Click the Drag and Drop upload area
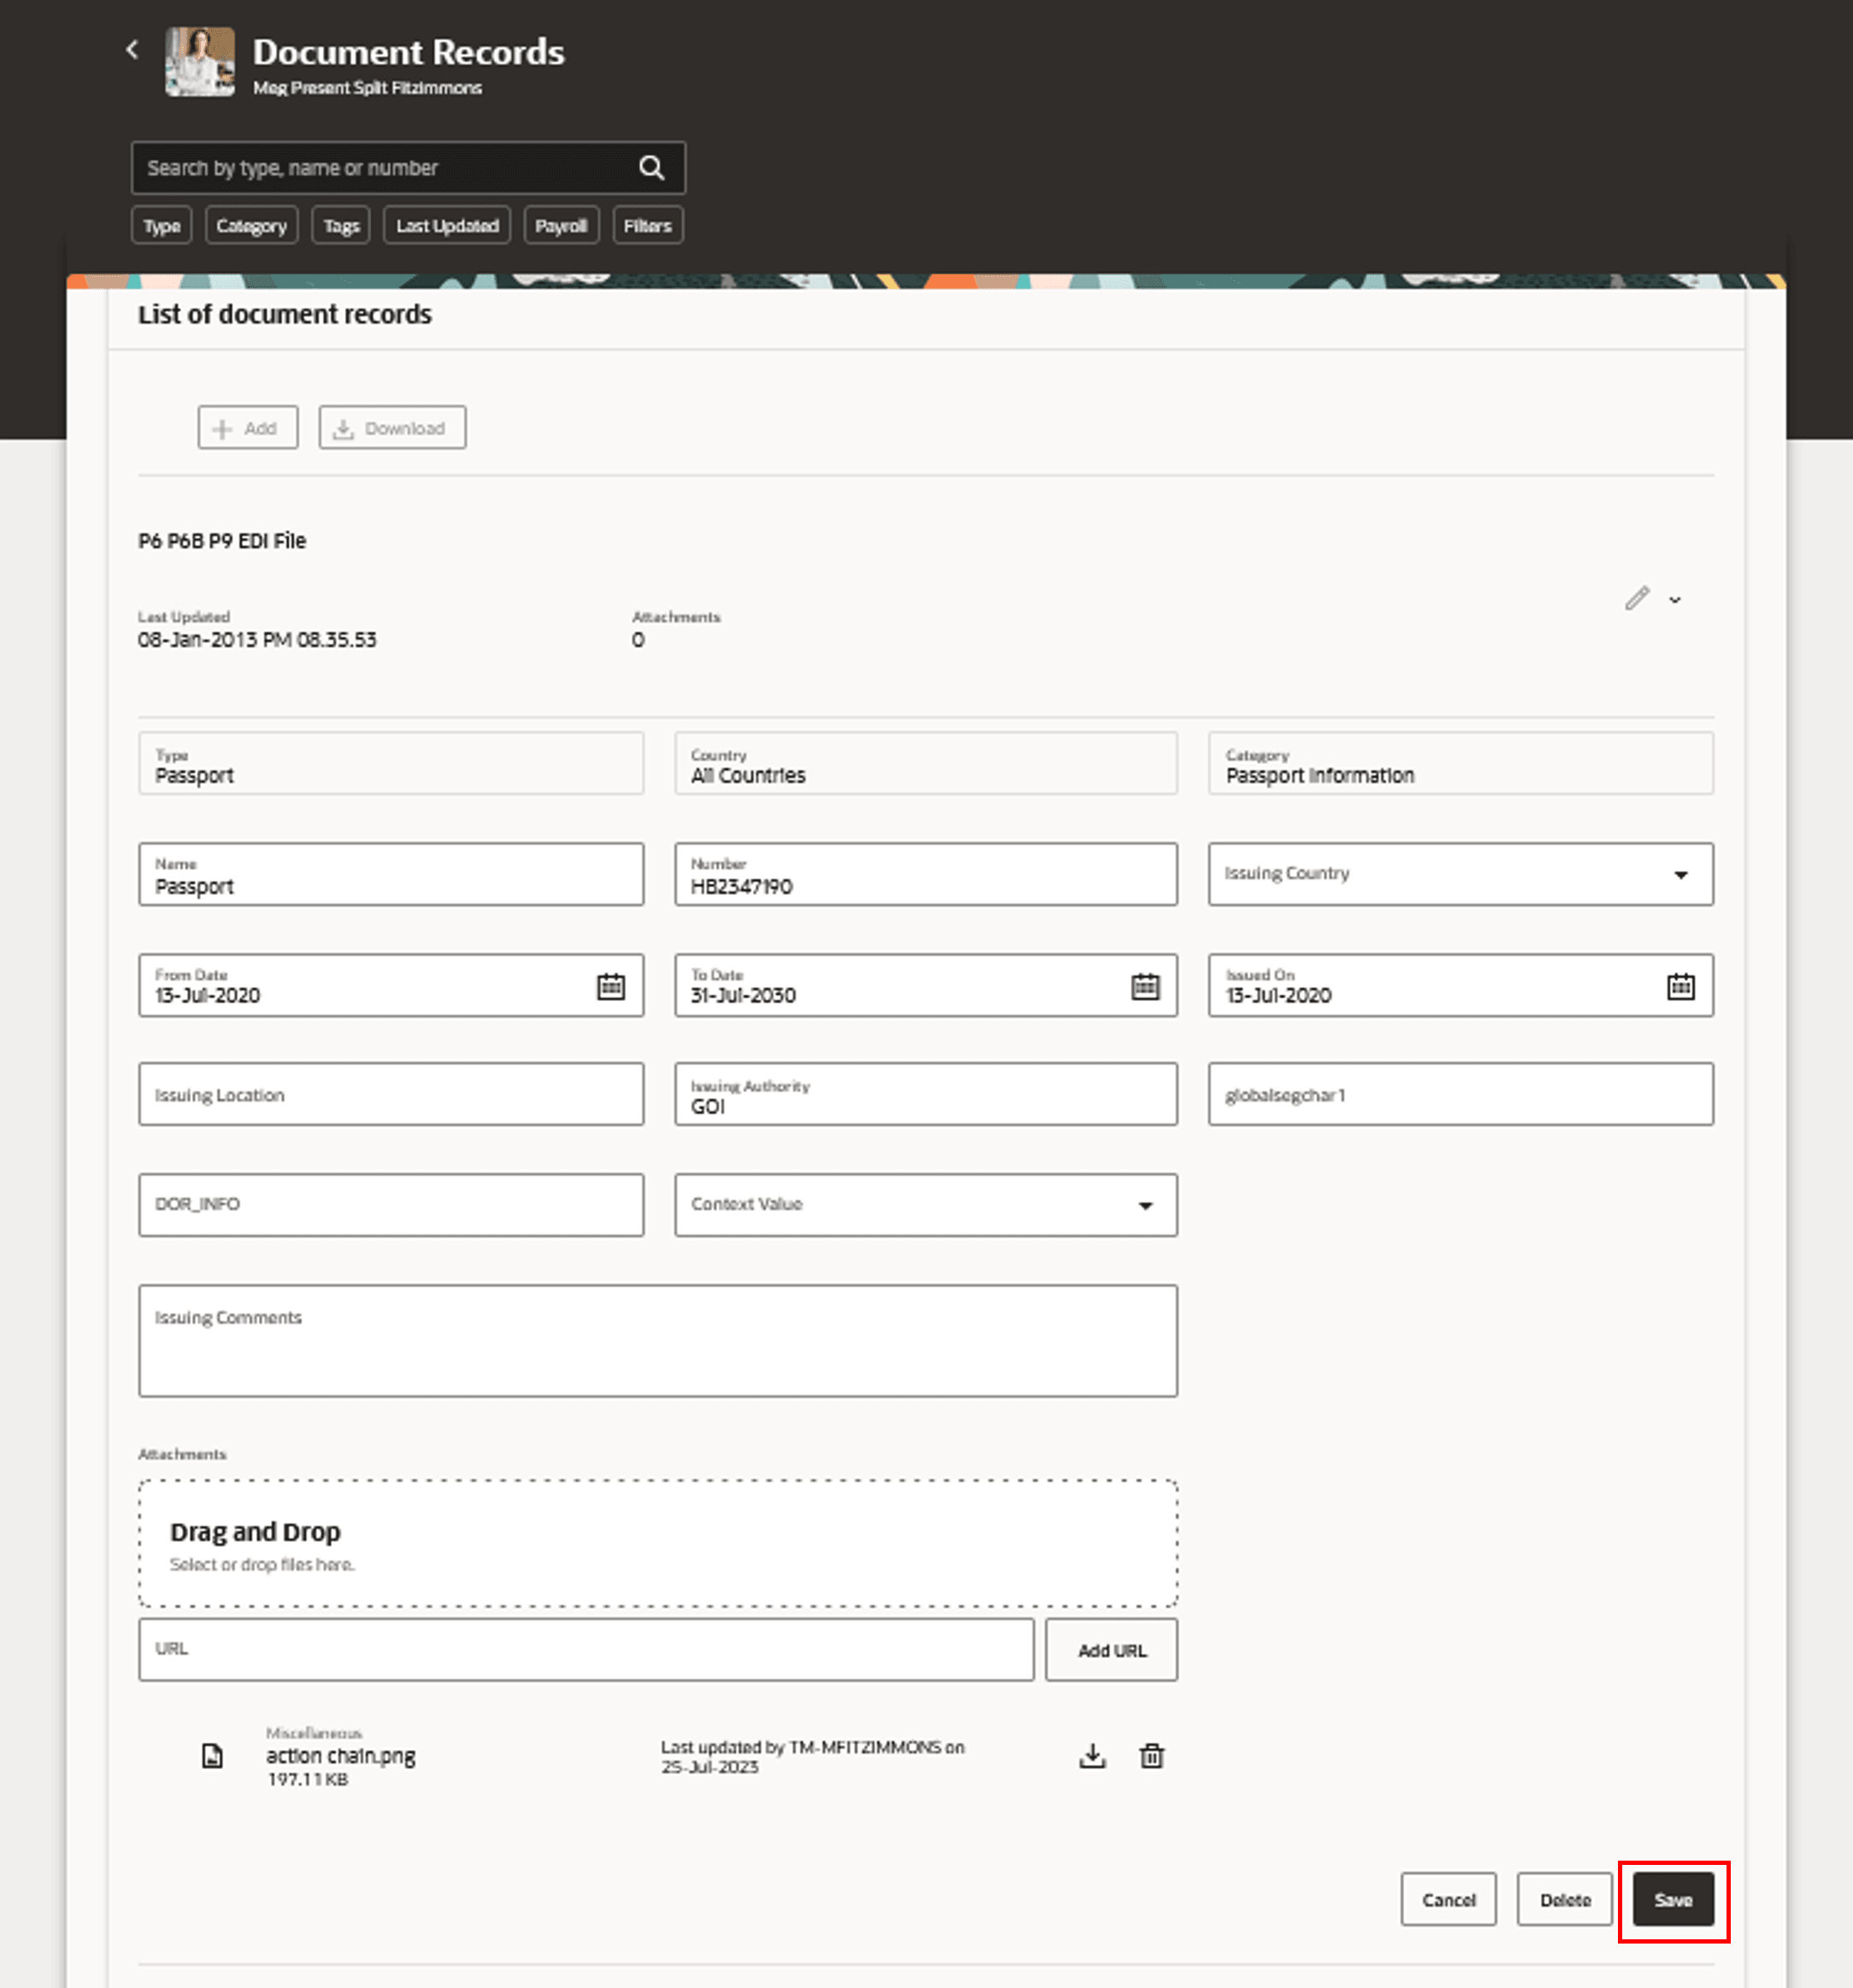This screenshot has height=1988, width=1853. click(657, 1543)
